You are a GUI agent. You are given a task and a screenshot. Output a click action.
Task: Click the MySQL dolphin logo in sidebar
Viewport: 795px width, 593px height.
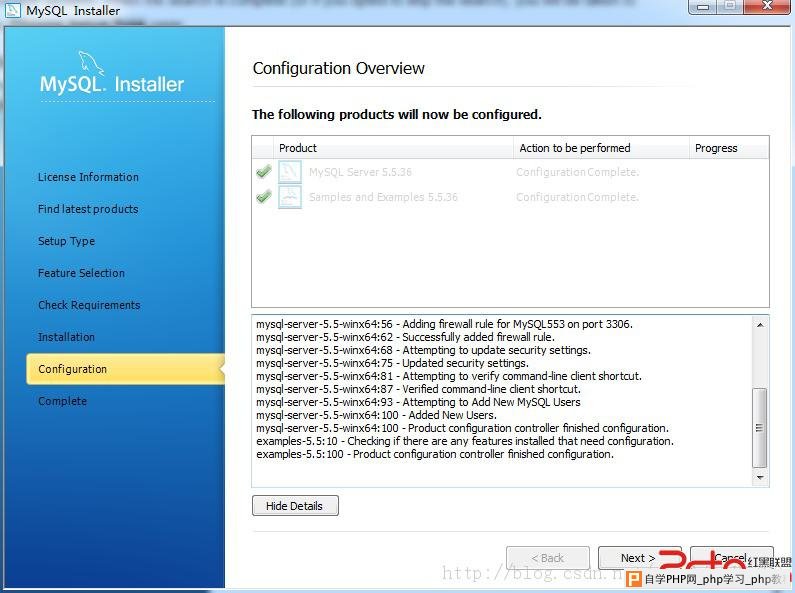click(91, 63)
